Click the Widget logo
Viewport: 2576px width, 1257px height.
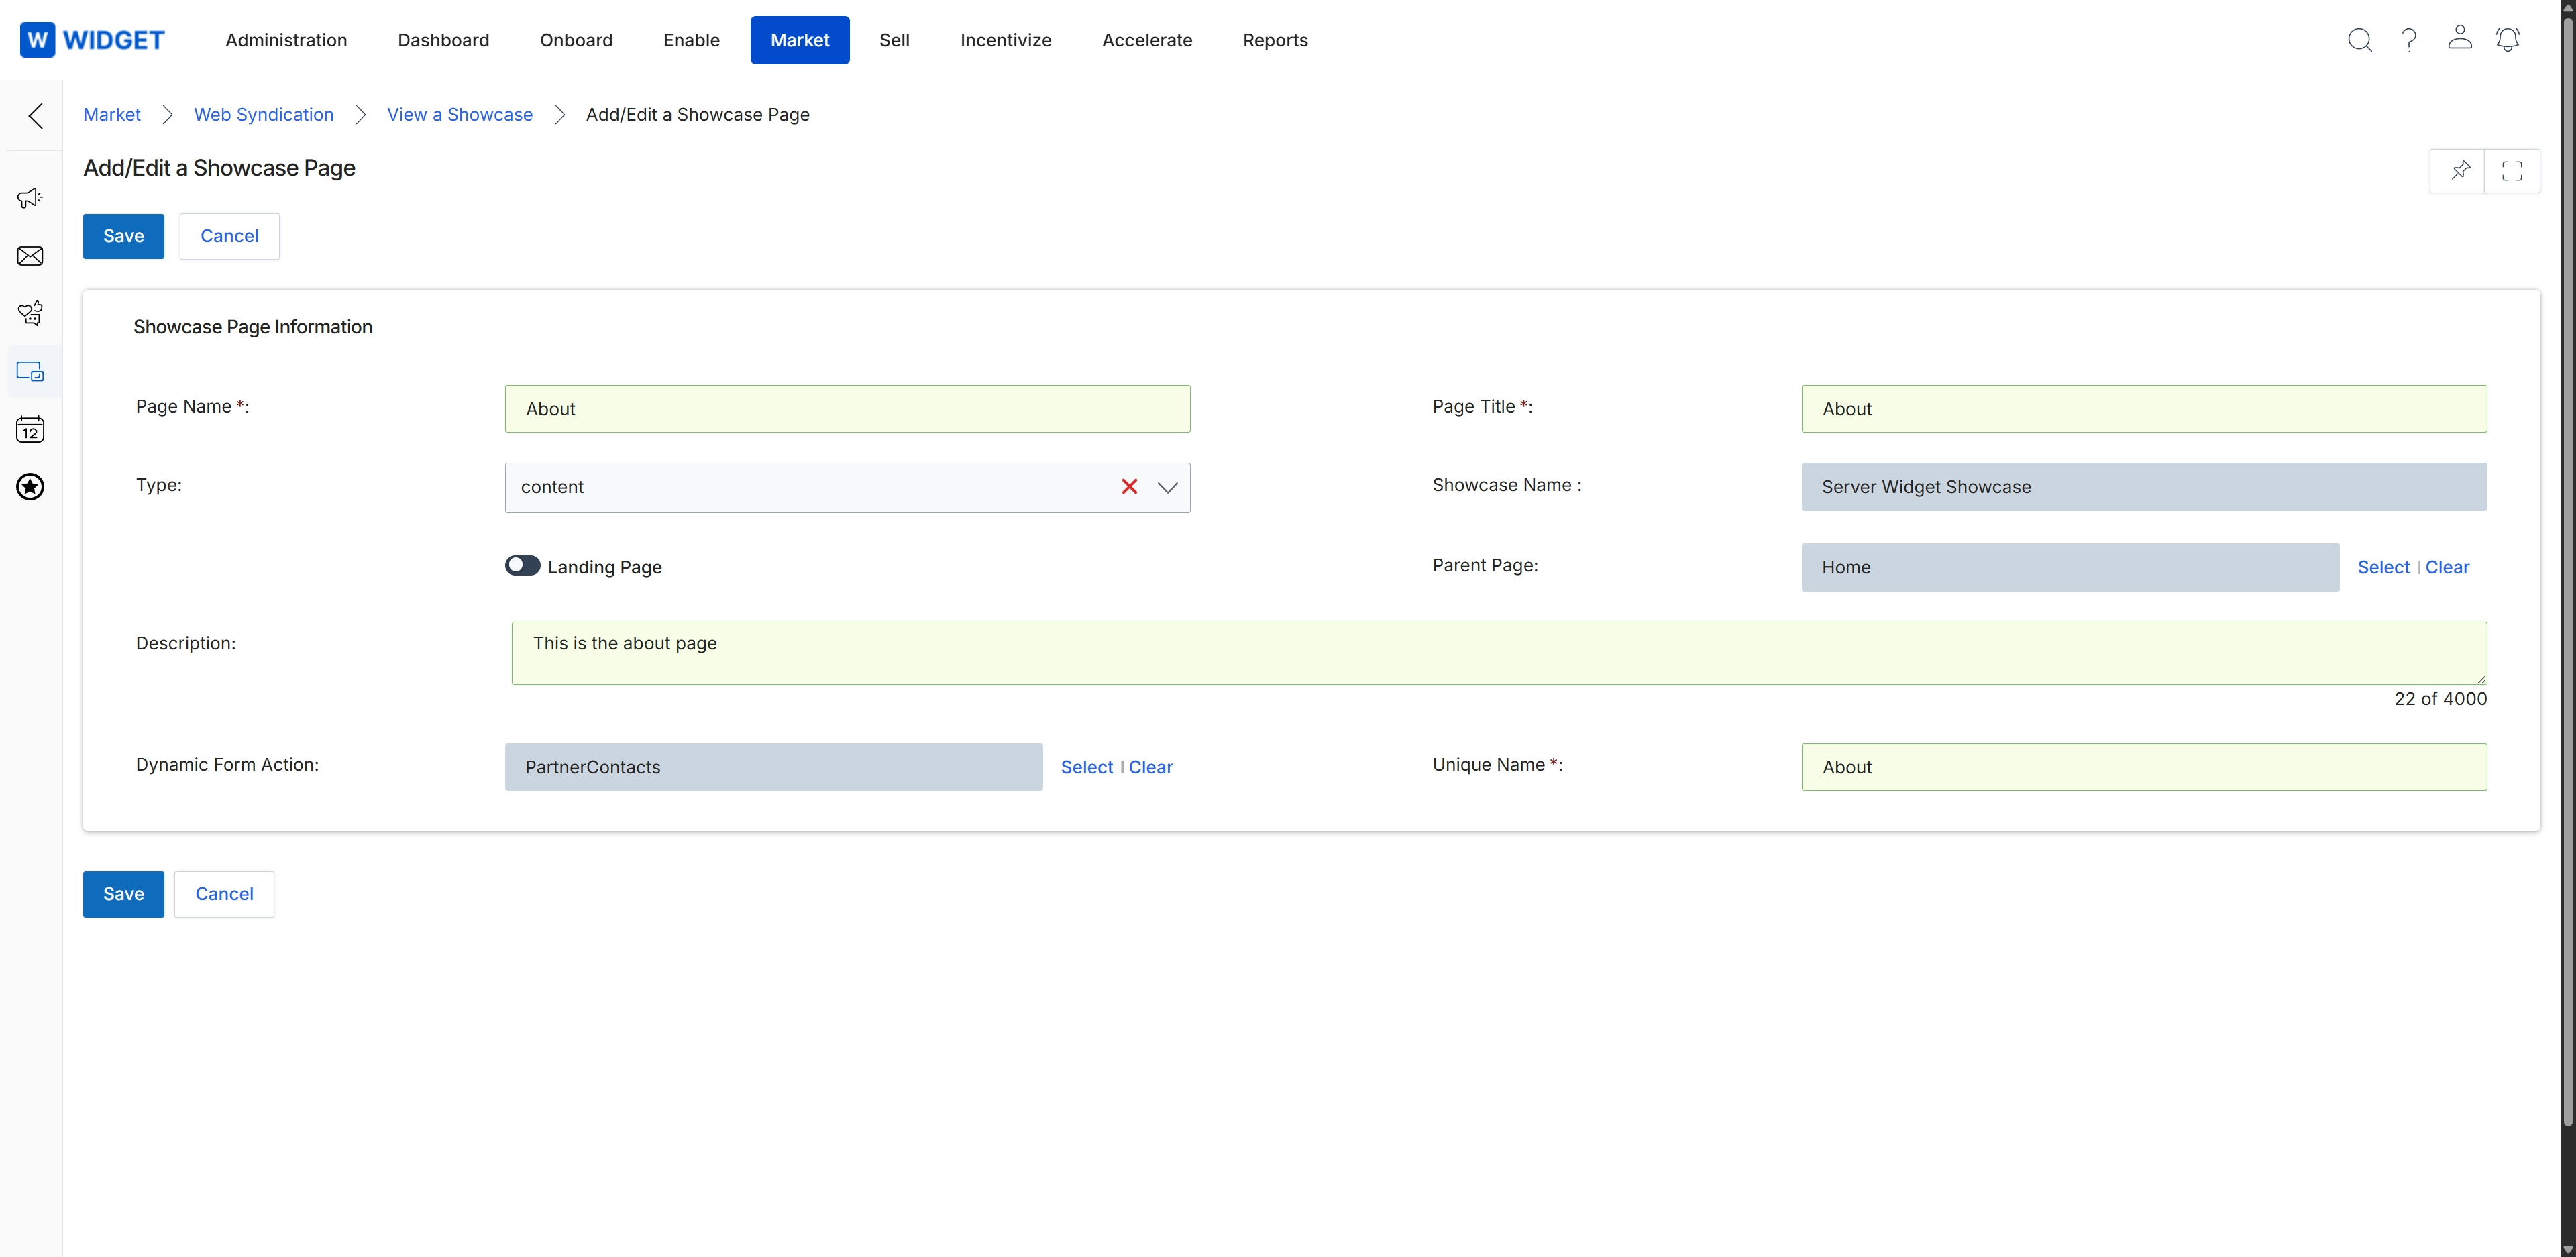point(92,40)
